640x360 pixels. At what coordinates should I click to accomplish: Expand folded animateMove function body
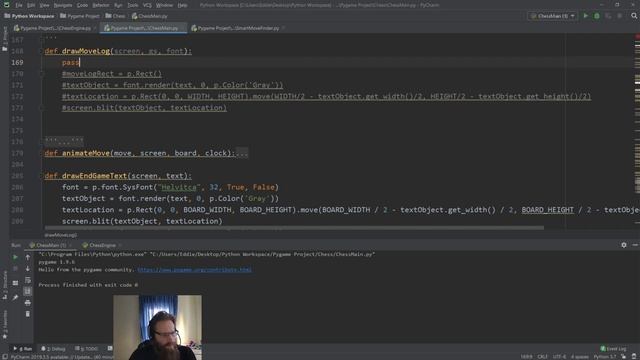pyautogui.click(x=242, y=153)
